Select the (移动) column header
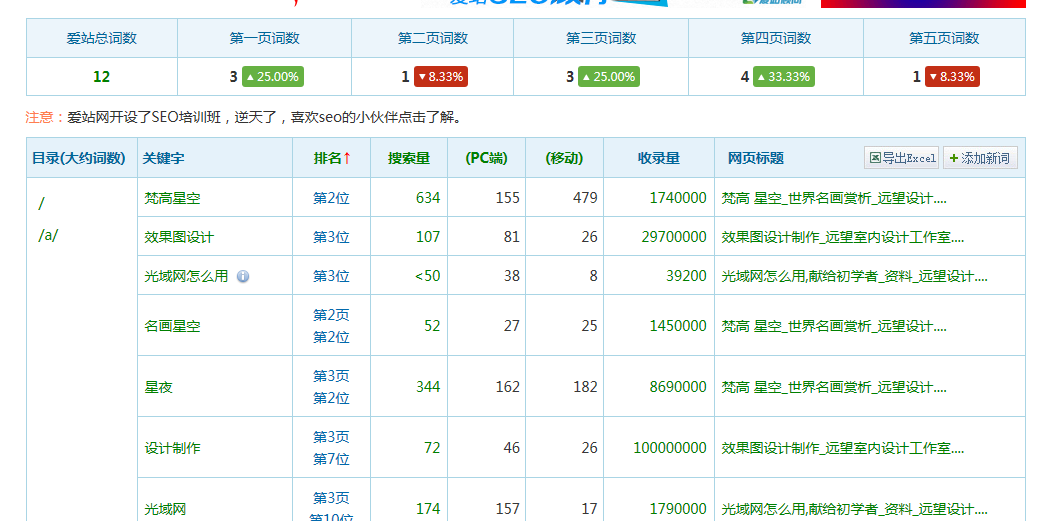 tap(564, 158)
